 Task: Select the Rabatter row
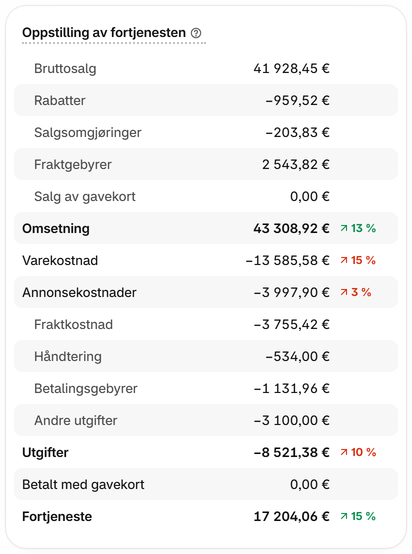click(x=206, y=100)
